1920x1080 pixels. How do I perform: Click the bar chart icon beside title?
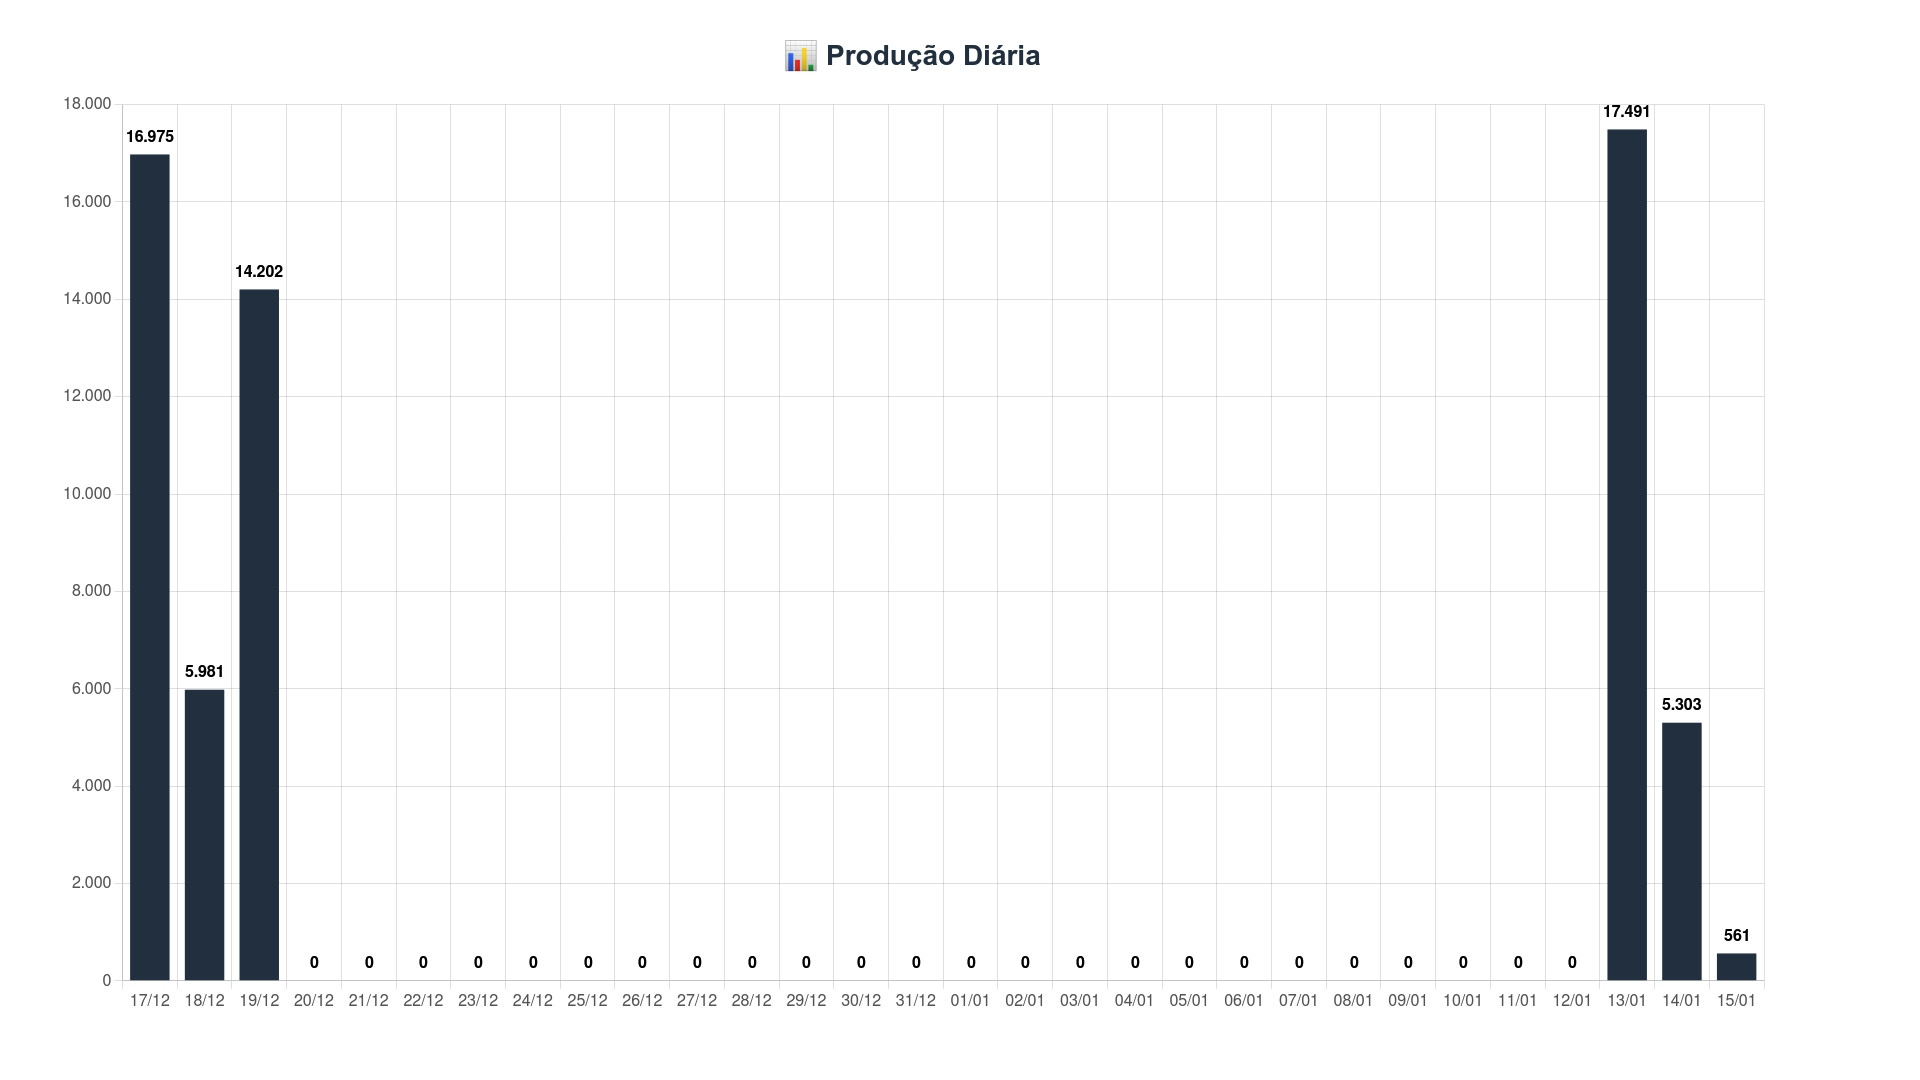click(x=800, y=56)
